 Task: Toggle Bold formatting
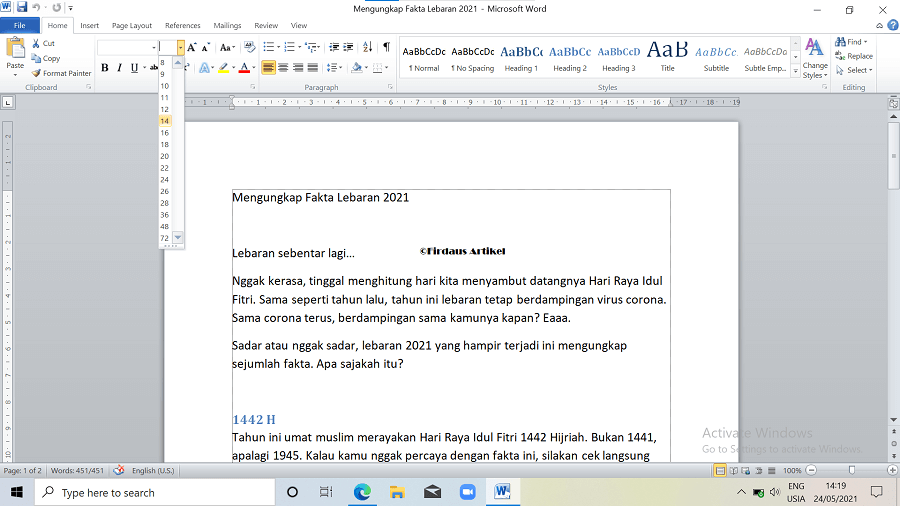[x=104, y=68]
